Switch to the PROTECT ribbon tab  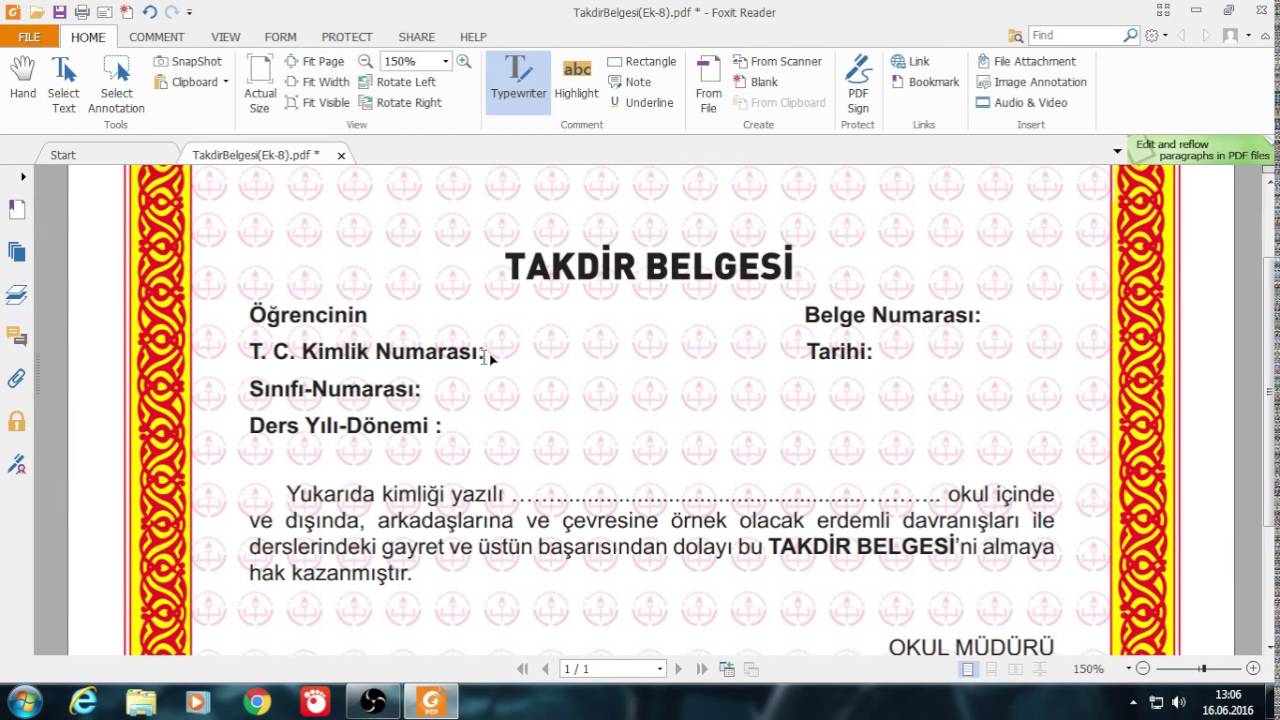(347, 37)
